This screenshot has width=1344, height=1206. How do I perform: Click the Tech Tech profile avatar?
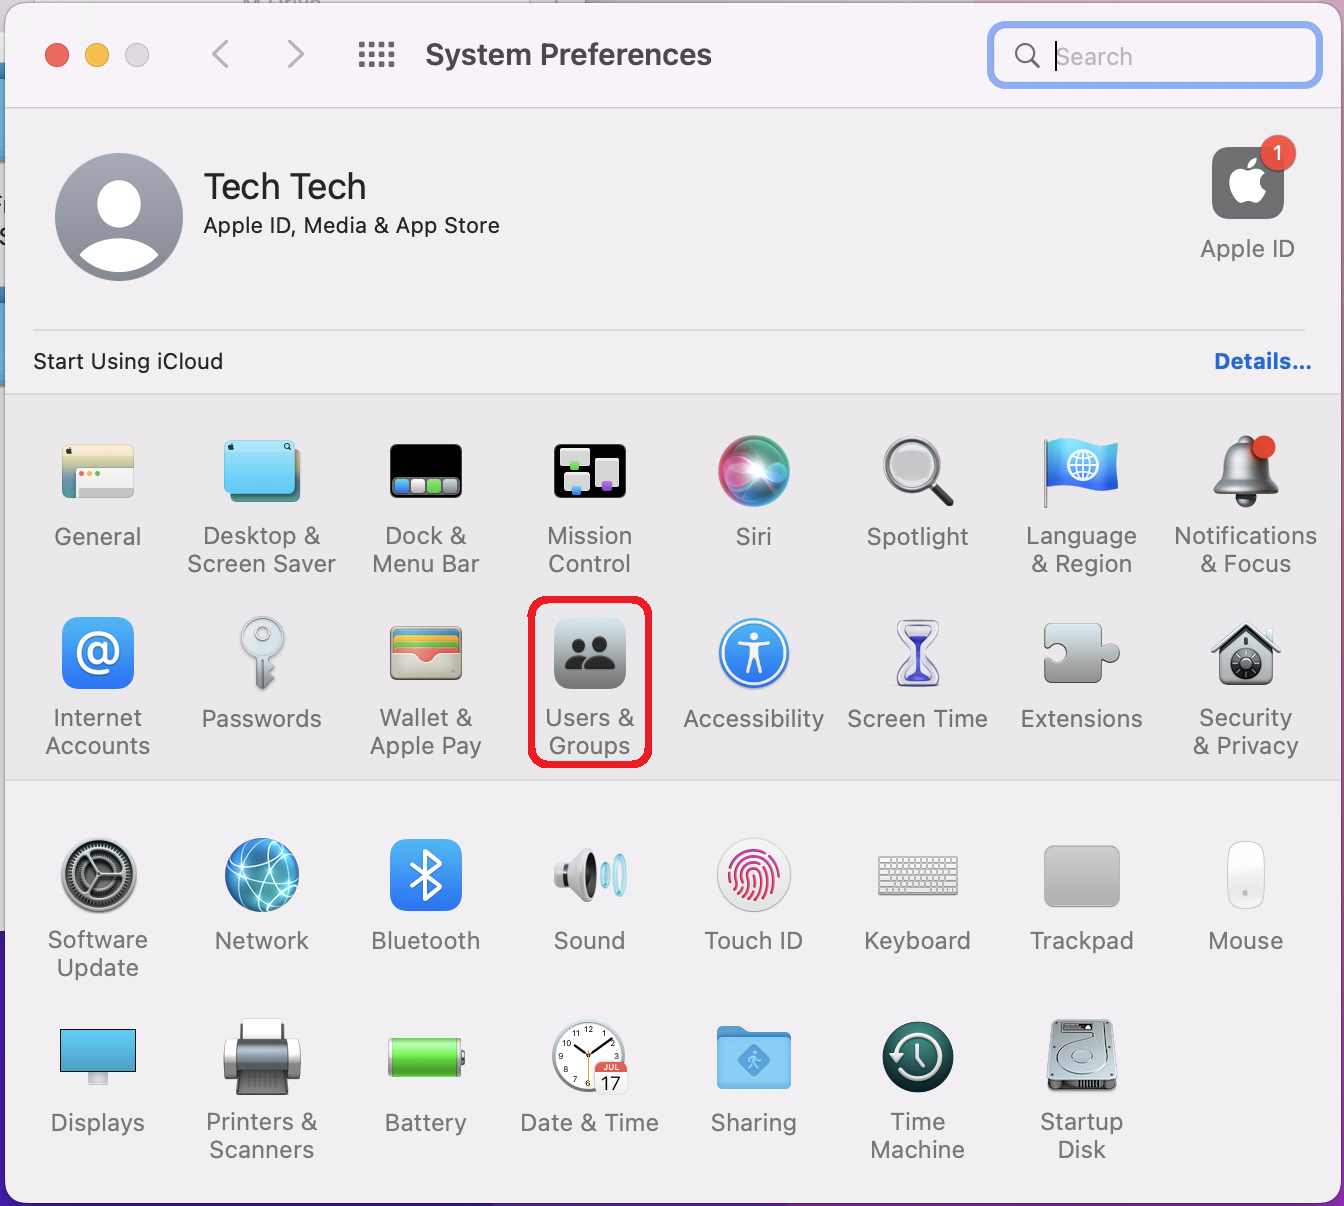(x=119, y=217)
